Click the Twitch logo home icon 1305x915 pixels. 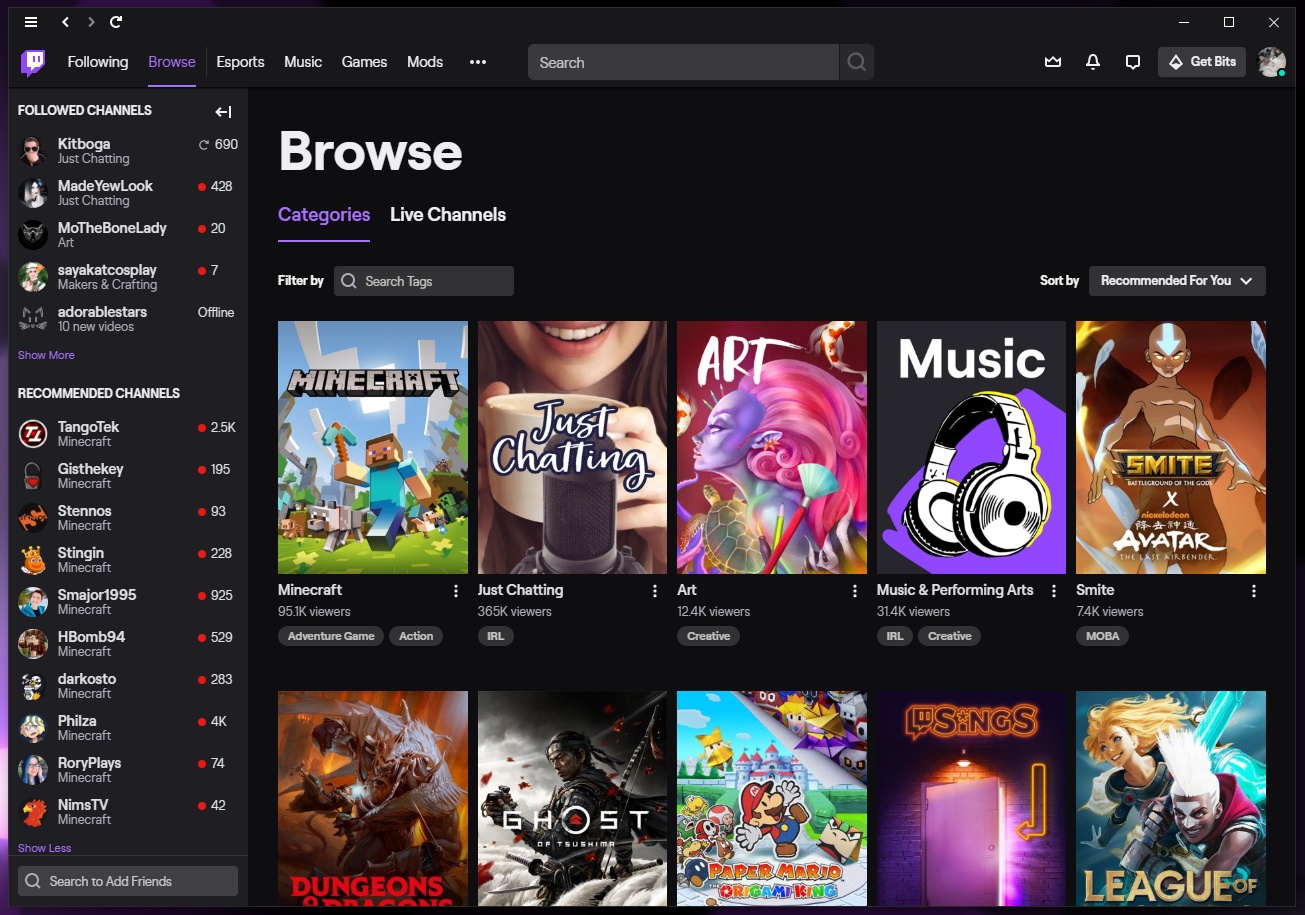pyautogui.click(x=33, y=63)
